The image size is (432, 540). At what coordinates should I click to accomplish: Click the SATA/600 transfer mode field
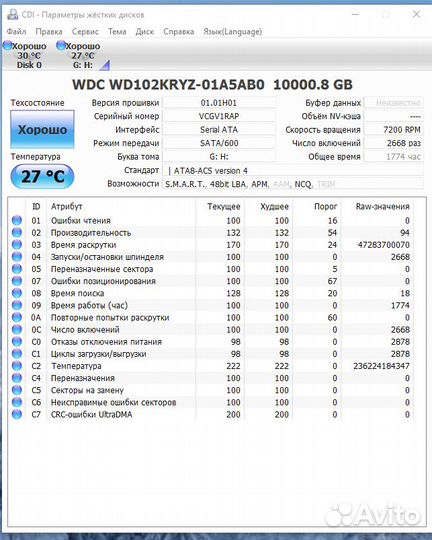(x=219, y=143)
